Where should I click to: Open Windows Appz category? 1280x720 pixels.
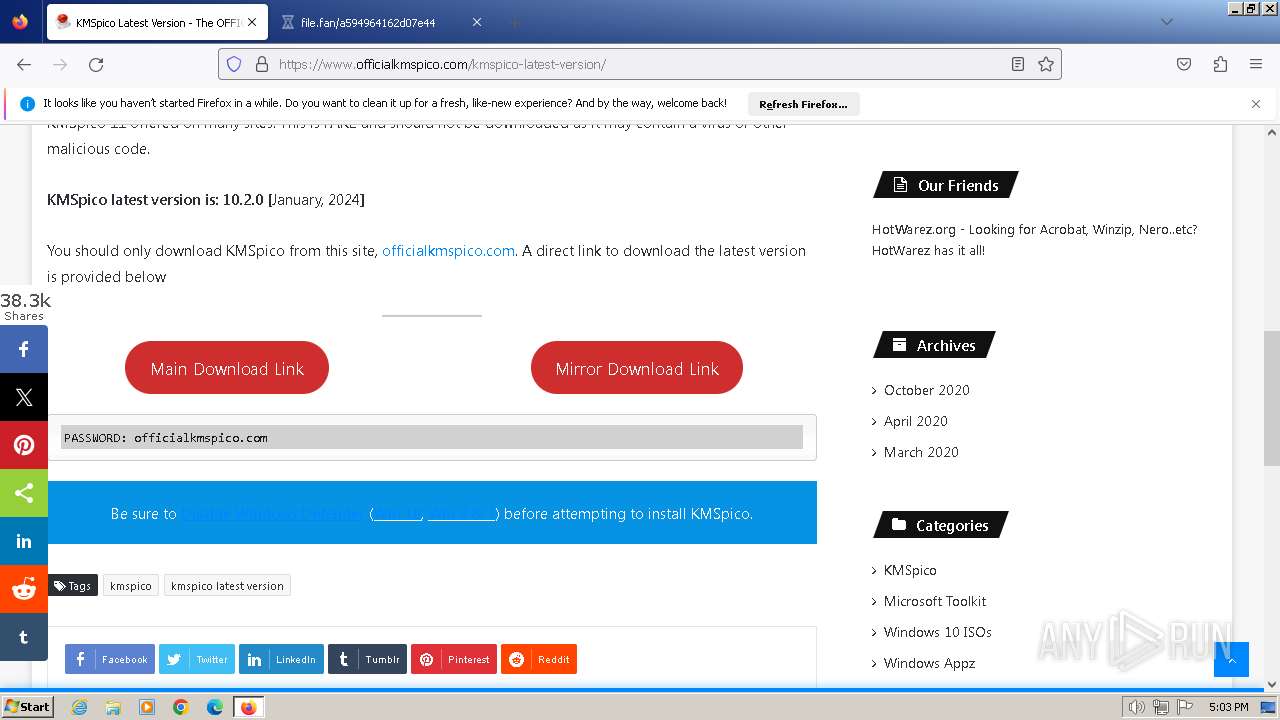pos(929,663)
